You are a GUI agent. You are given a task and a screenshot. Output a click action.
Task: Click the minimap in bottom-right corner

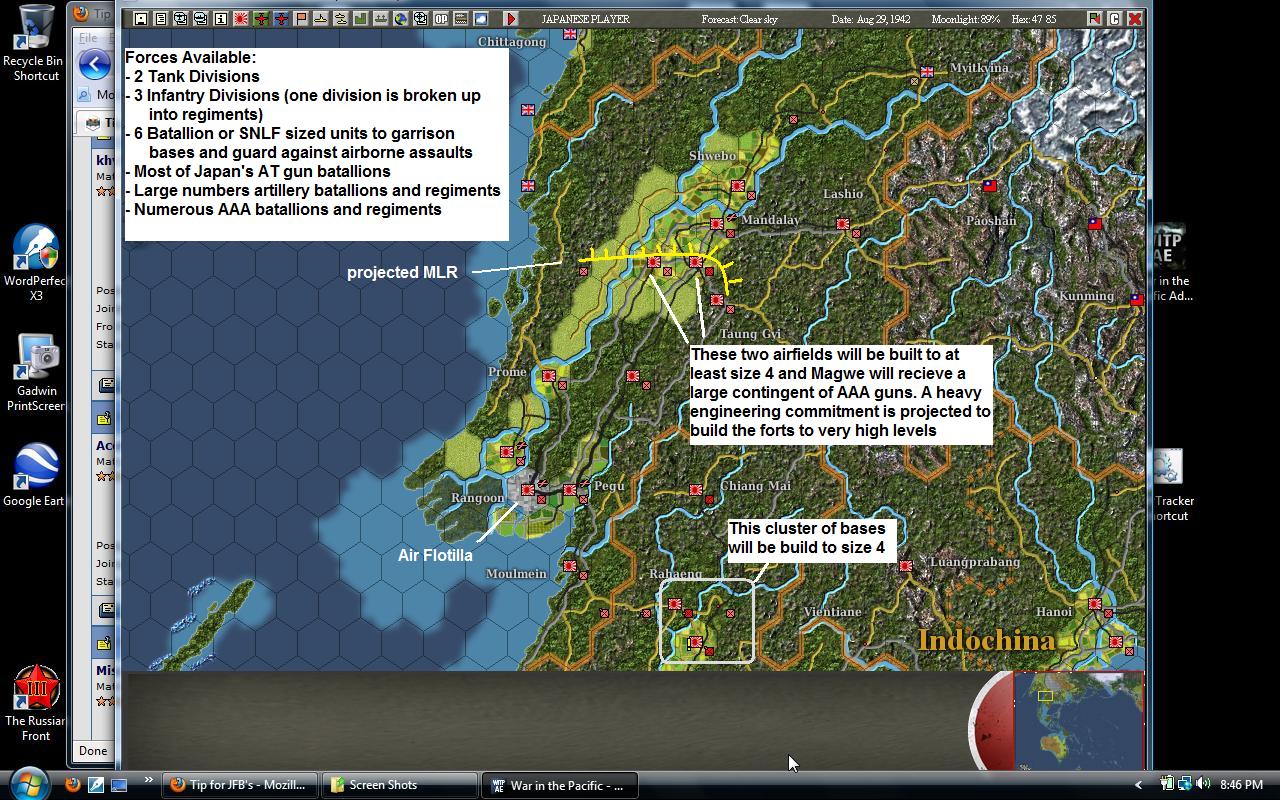pyautogui.click(x=1079, y=720)
